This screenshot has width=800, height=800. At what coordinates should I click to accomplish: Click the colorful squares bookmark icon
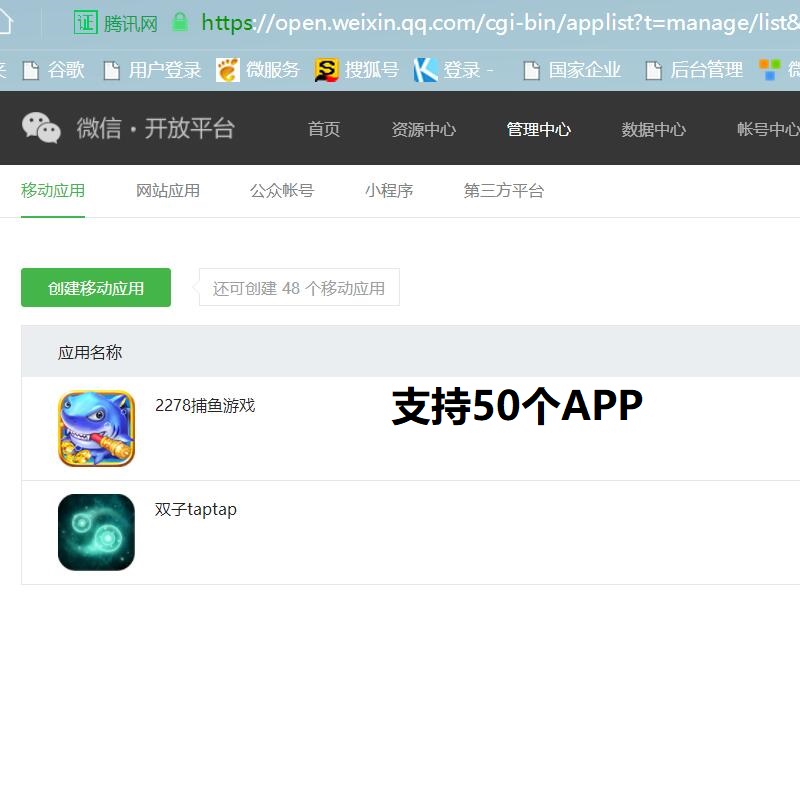pos(769,69)
